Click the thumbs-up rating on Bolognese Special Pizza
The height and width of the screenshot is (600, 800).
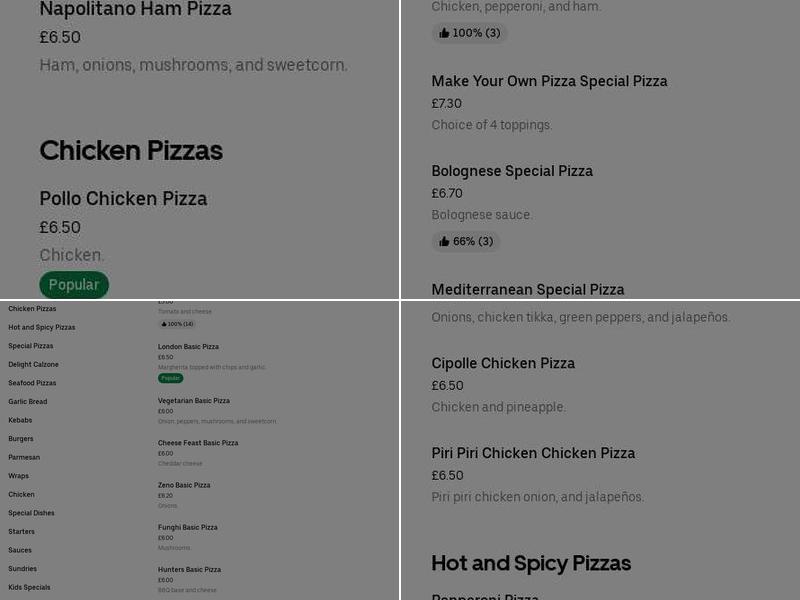(x=466, y=241)
